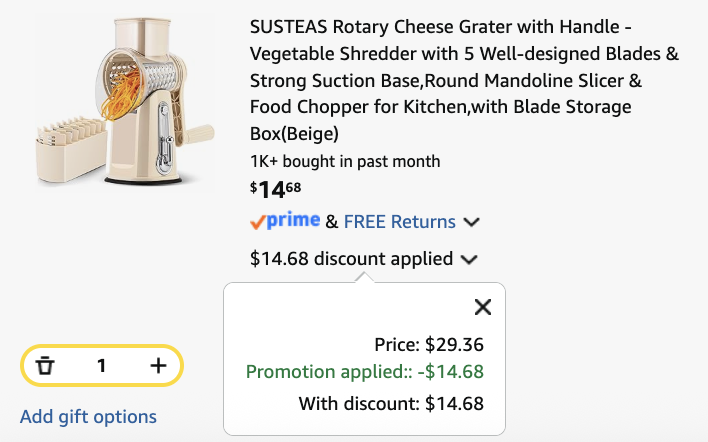Increase quantity with the plus icon
Screen dimensions: 708x442
coord(158,366)
